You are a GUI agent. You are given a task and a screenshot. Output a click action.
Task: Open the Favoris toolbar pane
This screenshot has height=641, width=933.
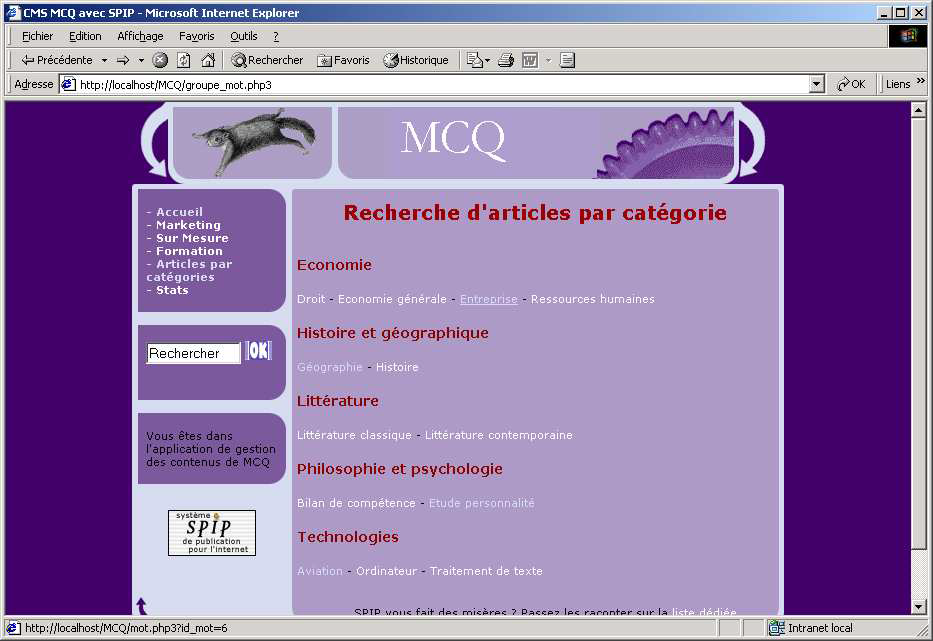tap(343, 60)
